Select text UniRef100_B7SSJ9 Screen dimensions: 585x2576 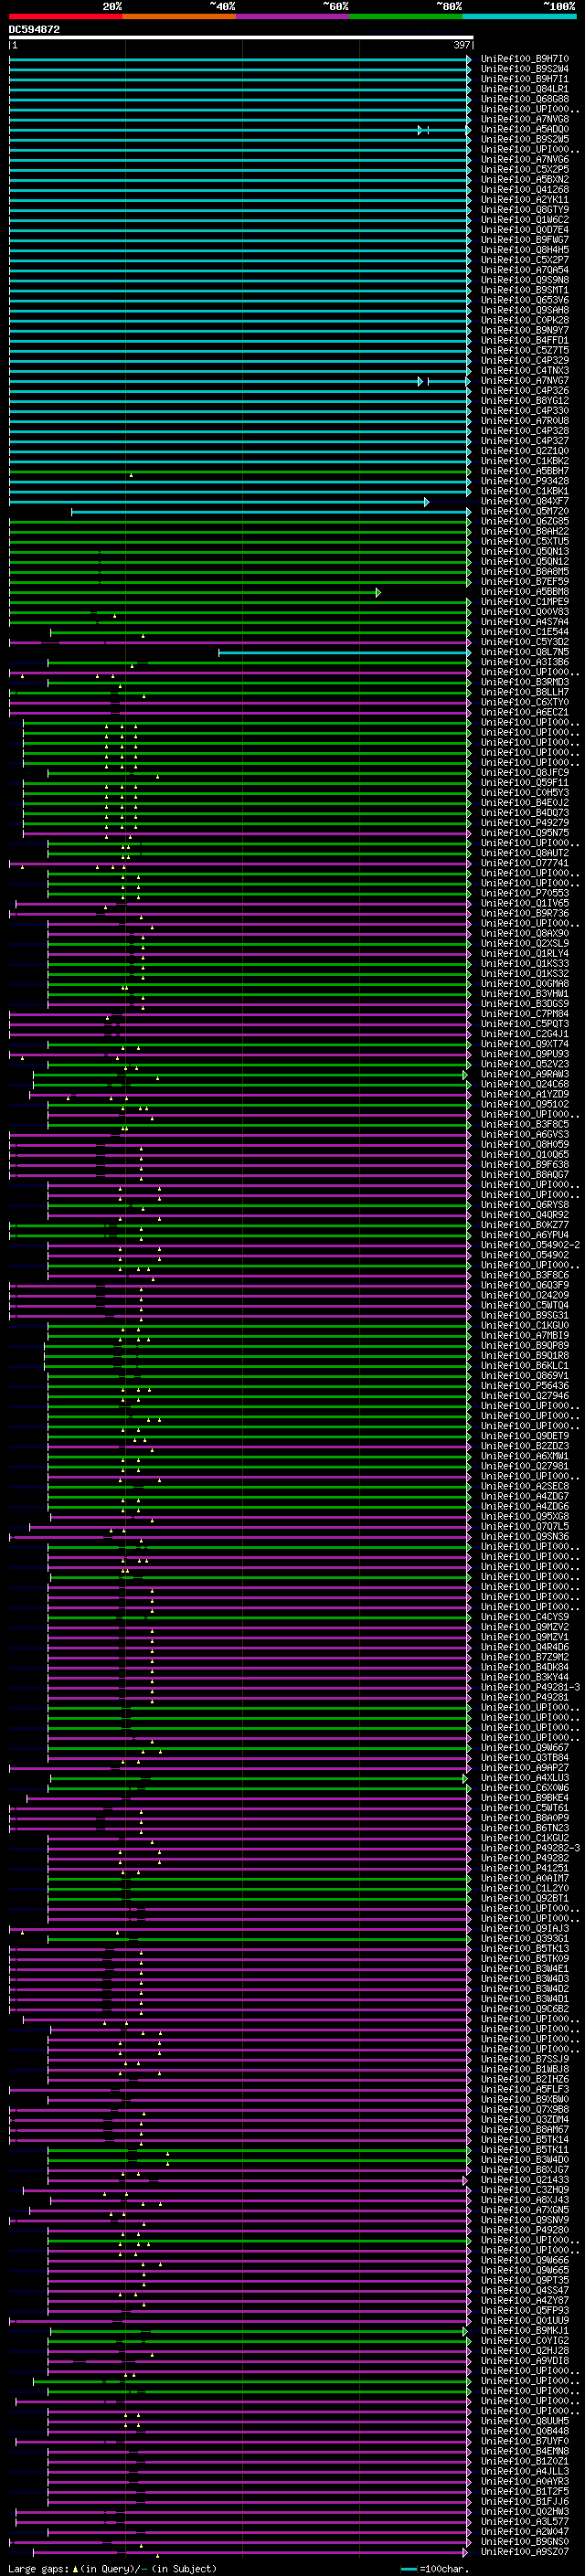[524, 2058]
